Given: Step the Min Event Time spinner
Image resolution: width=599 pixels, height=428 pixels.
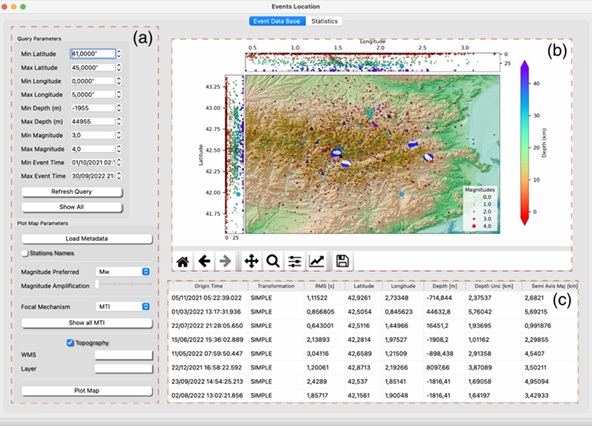Looking at the screenshot, I should pyautogui.click(x=119, y=162).
